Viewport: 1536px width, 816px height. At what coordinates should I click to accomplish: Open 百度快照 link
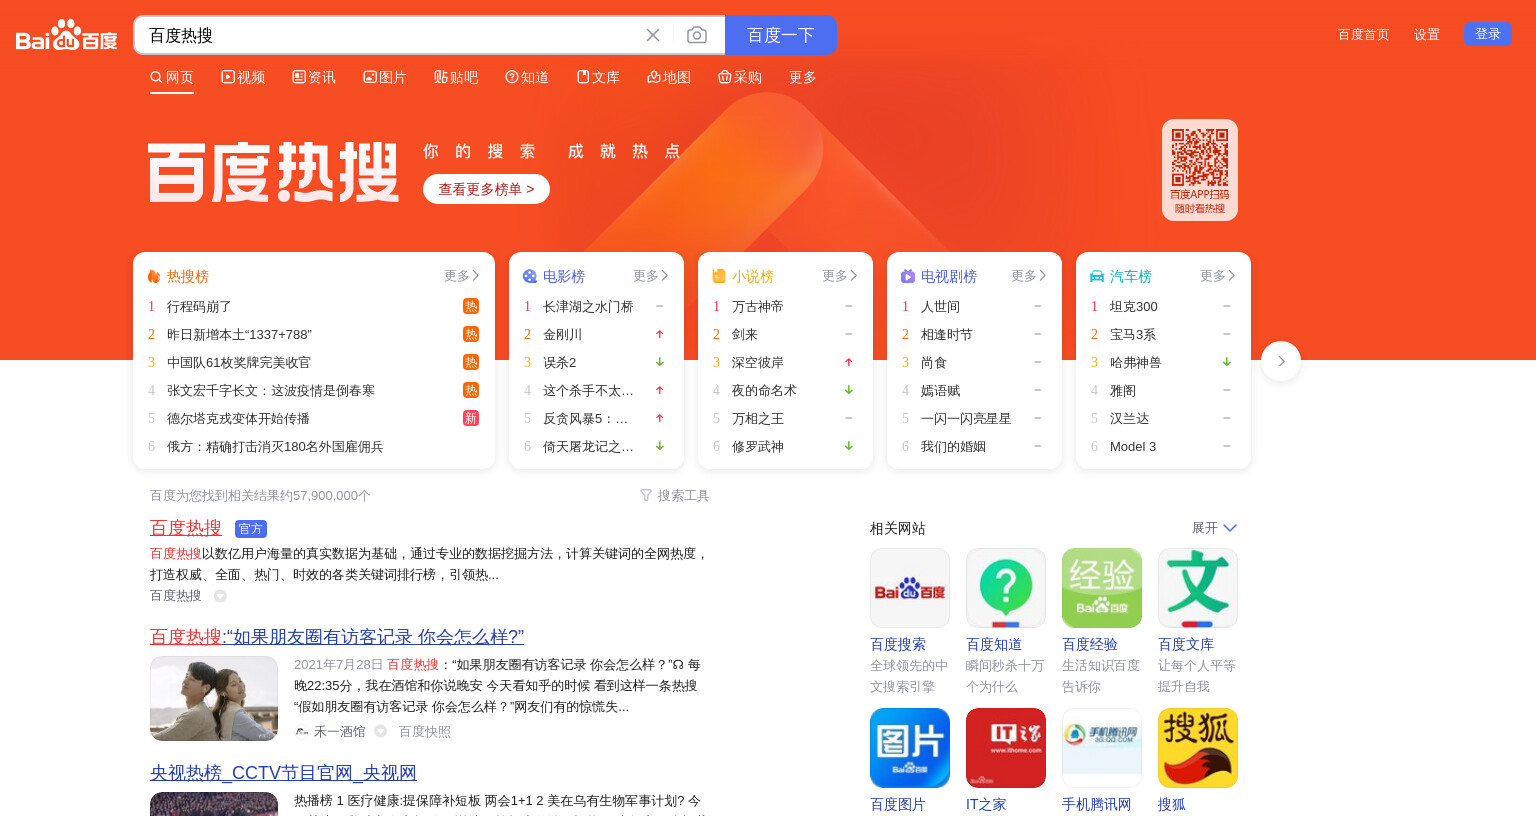click(425, 732)
